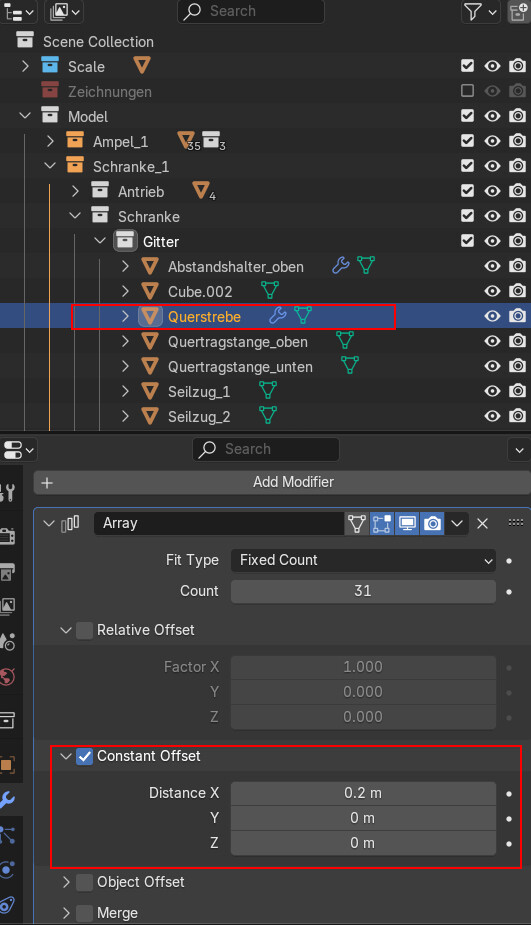Click the wrench modifier icon beside Querstrebe

277,316
